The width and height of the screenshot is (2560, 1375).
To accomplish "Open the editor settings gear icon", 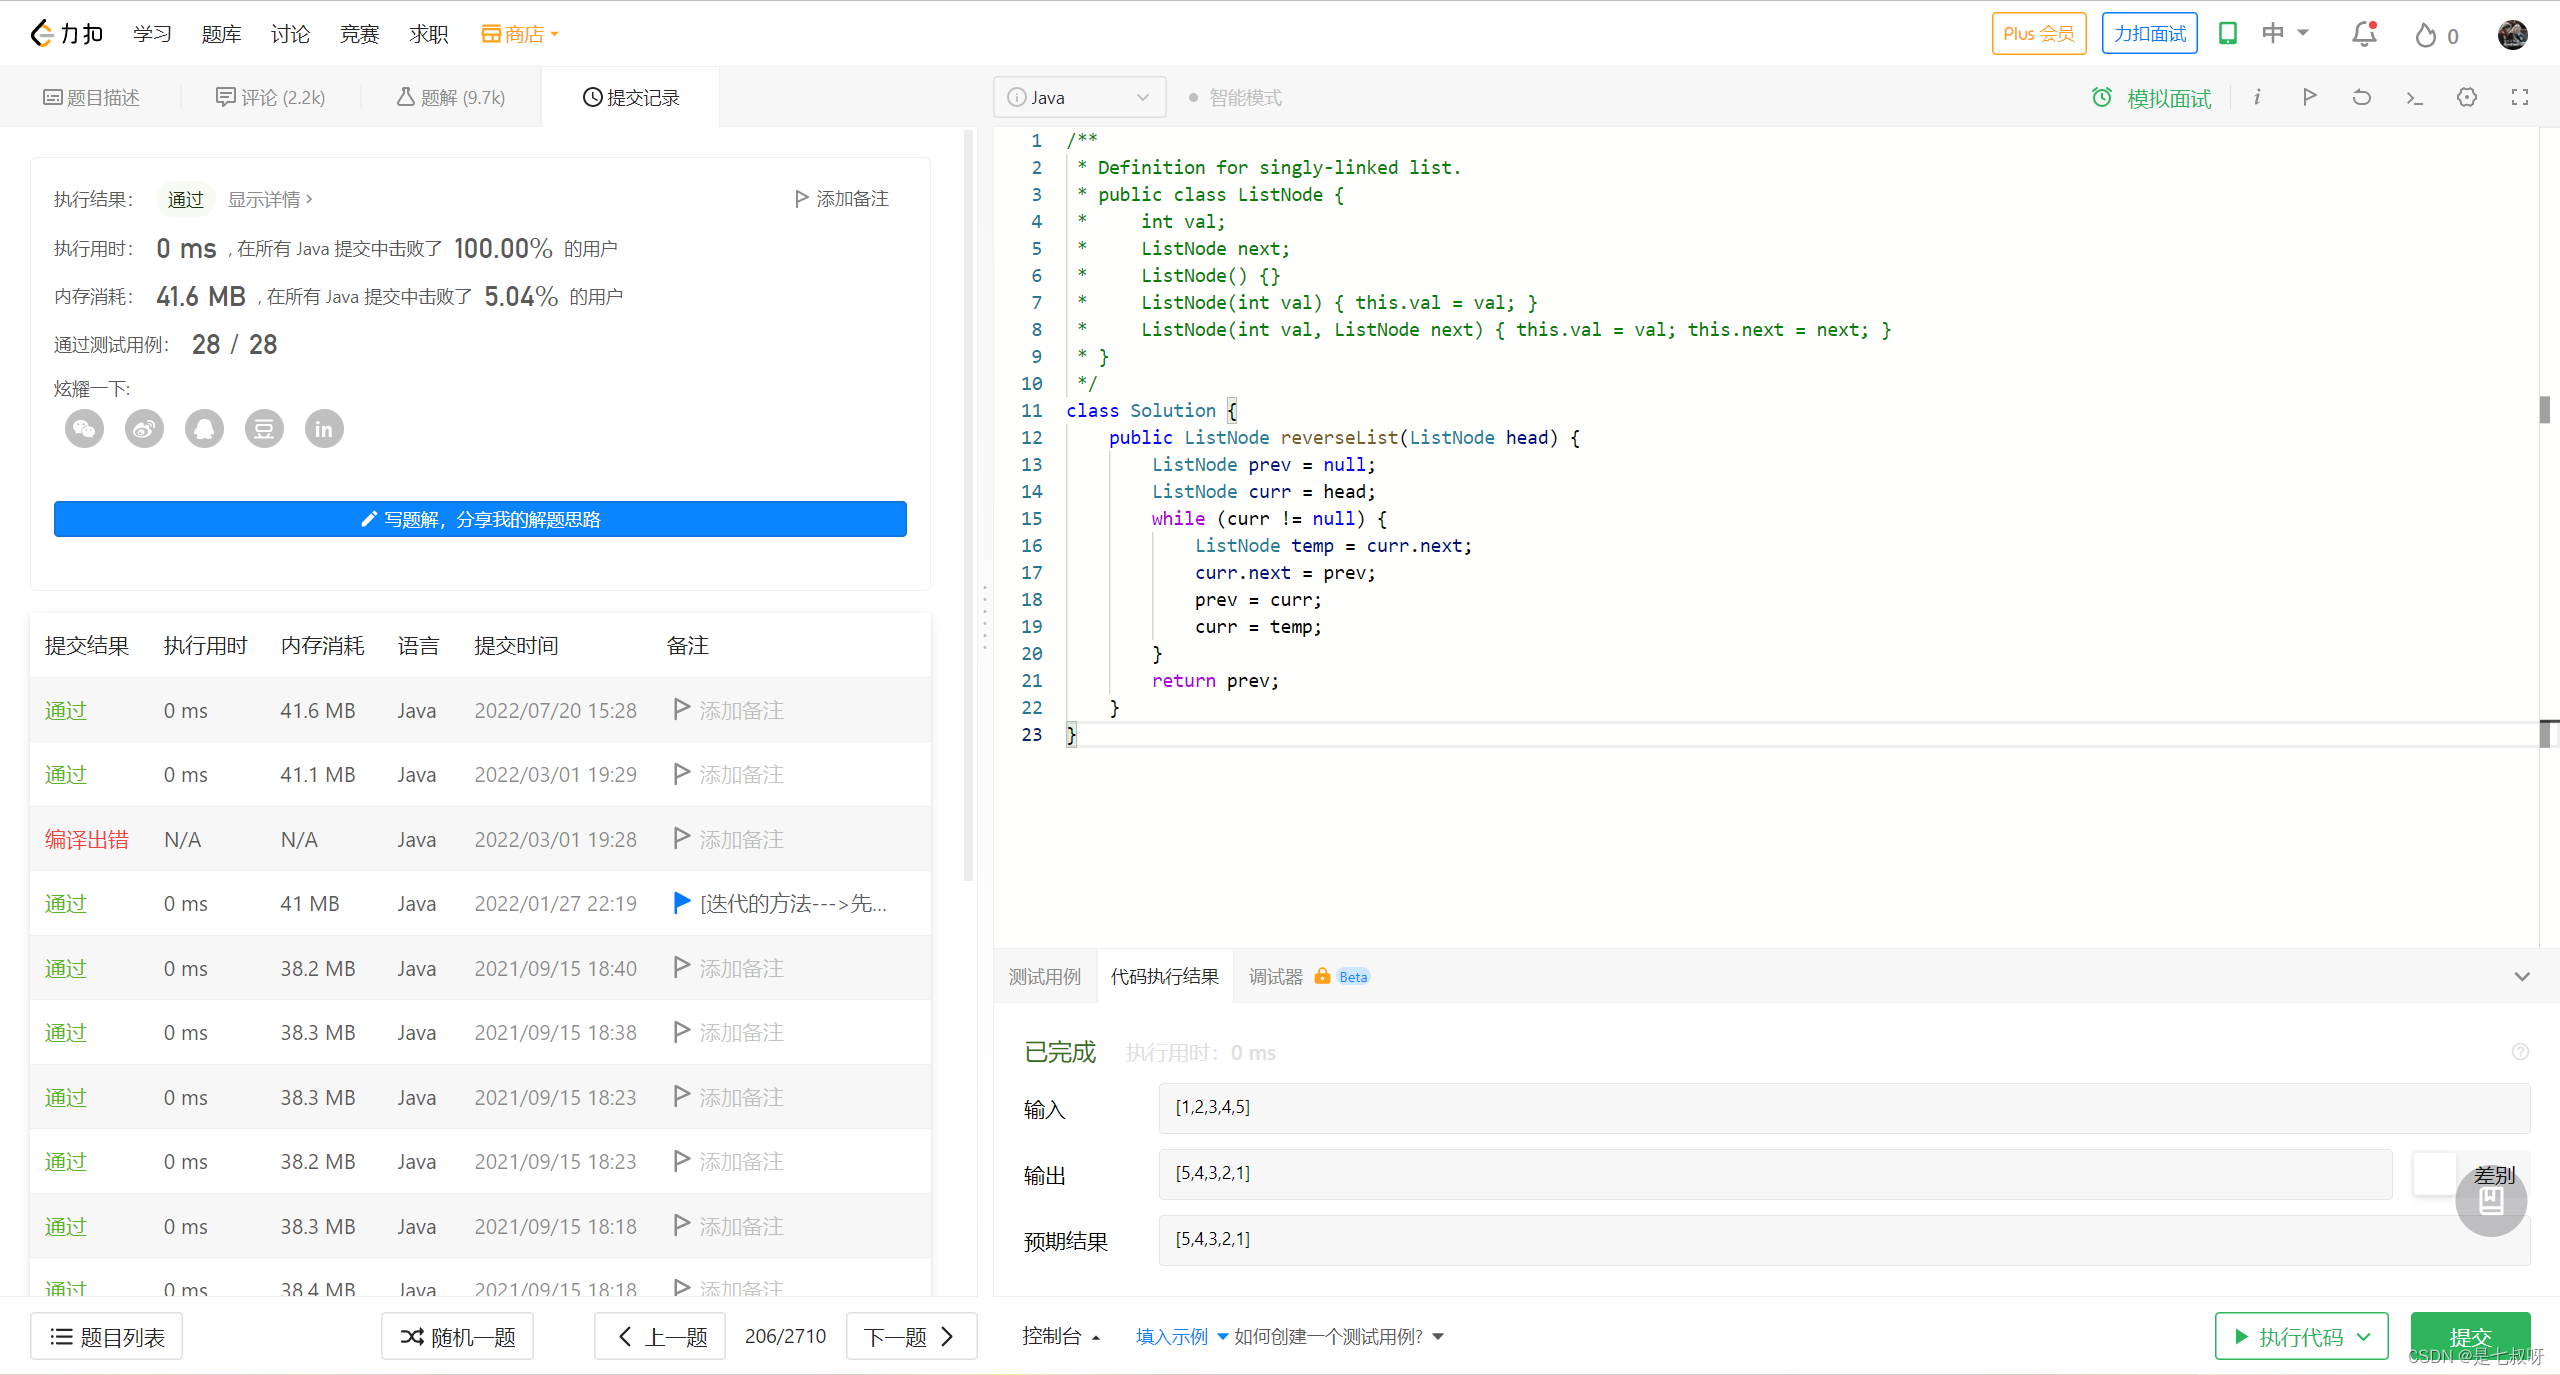I will coord(2467,97).
